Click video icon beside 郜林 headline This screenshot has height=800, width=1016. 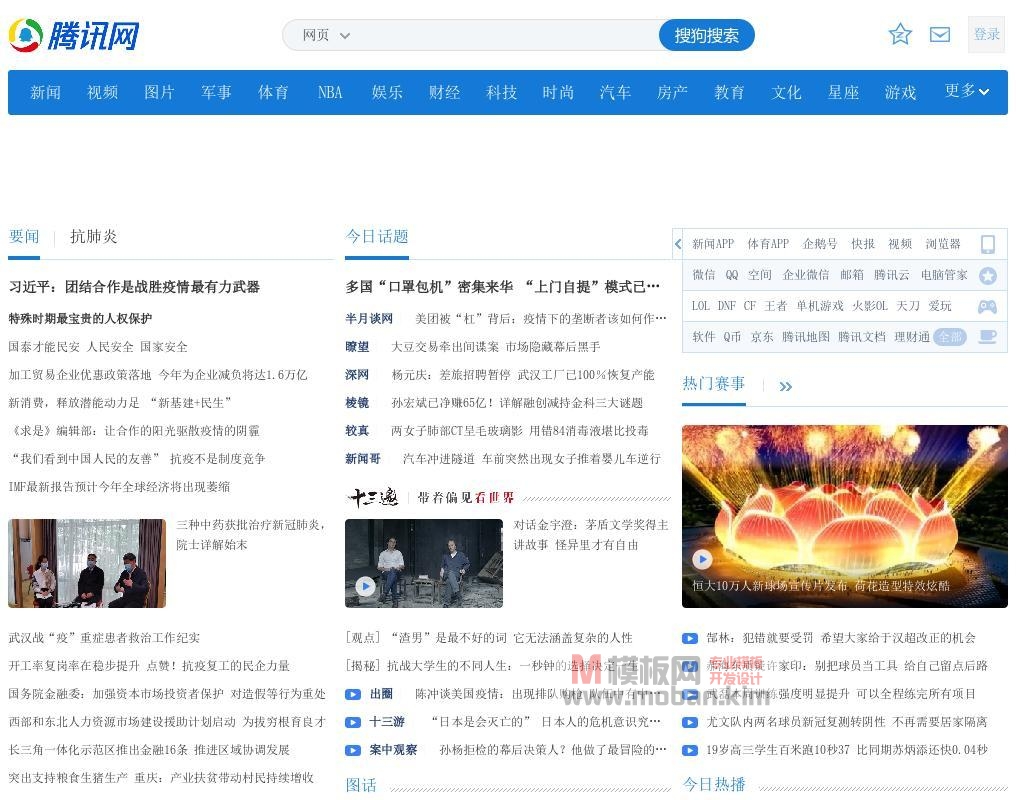tap(689, 638)
